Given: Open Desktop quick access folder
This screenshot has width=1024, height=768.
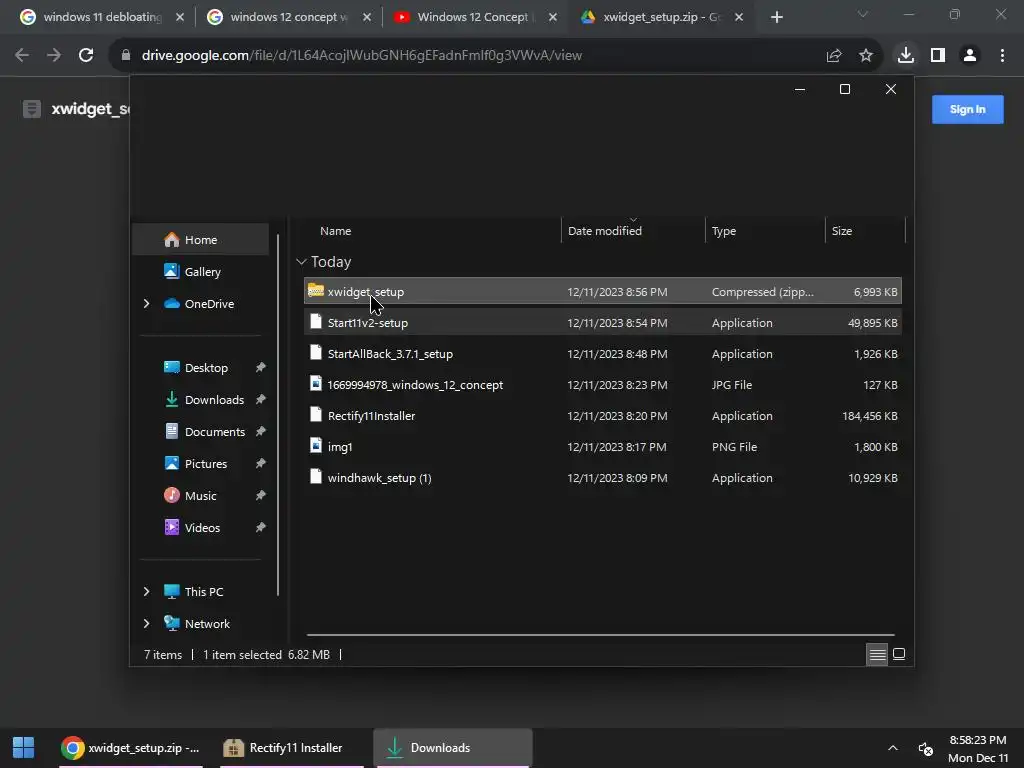Looking at the screenshot, I should tap(205, 368).
